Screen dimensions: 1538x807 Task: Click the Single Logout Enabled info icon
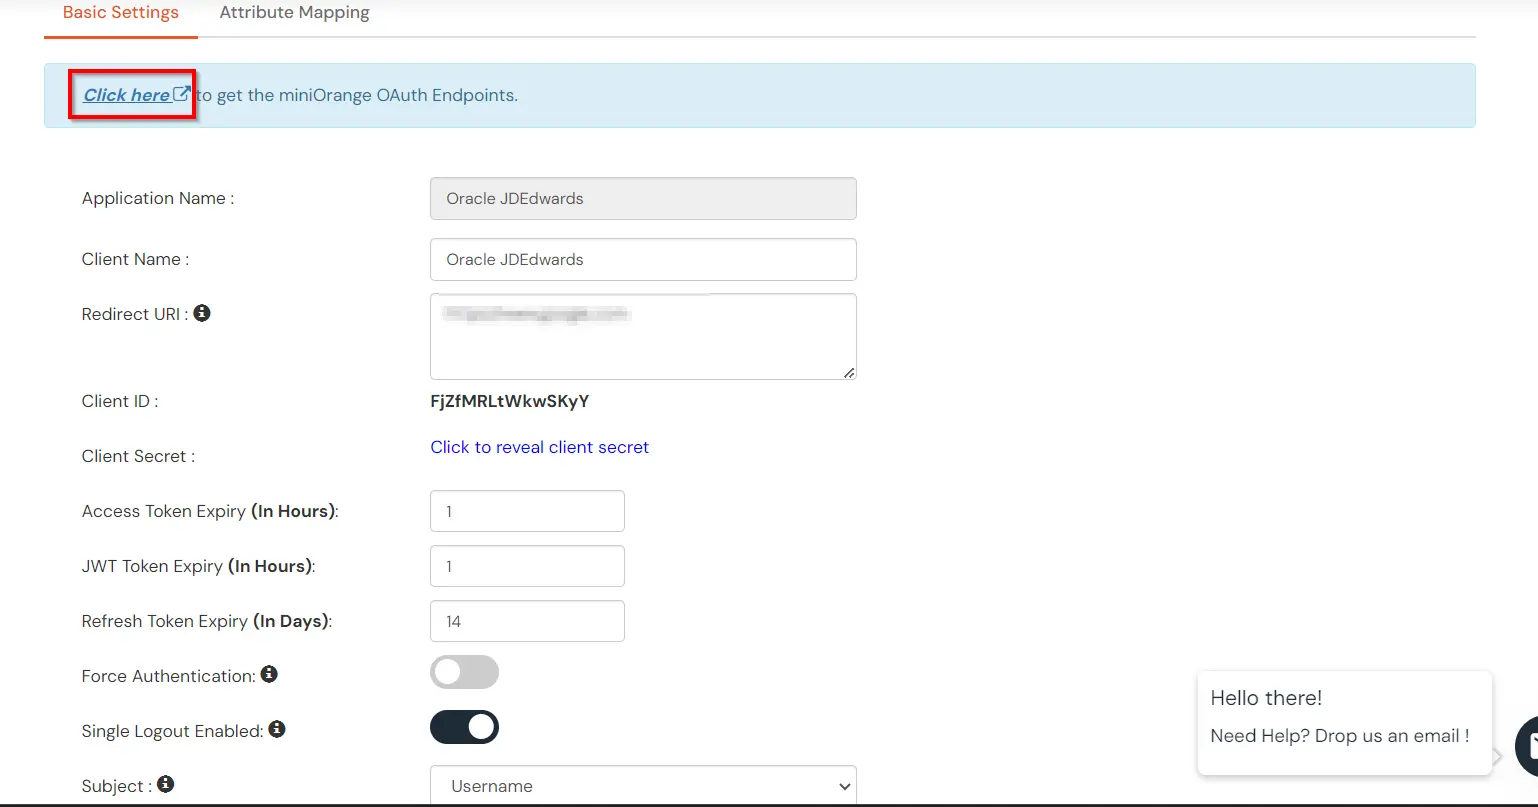pos(277,730)
